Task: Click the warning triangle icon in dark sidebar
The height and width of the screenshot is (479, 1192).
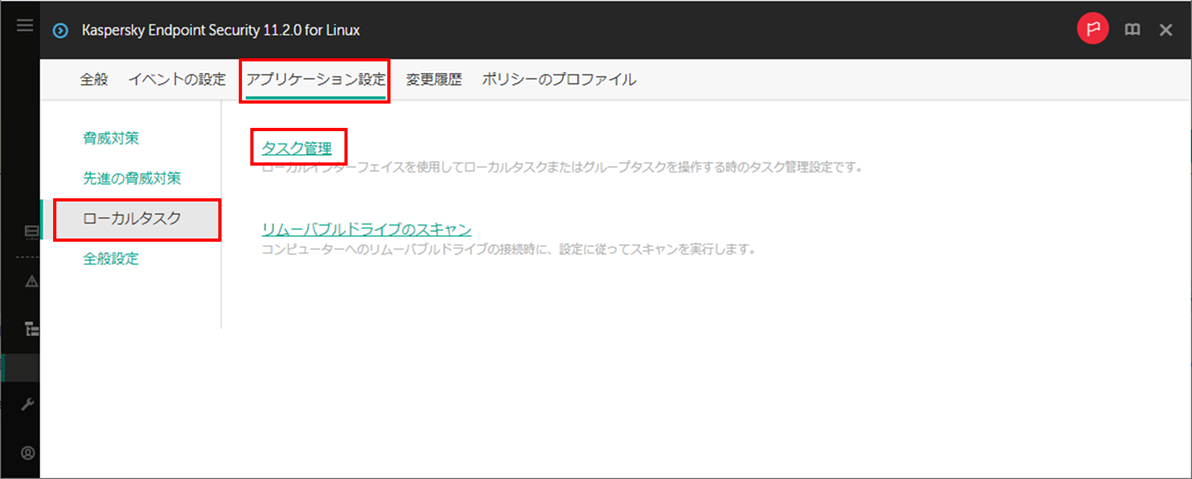Action: [x=32, y=281]
